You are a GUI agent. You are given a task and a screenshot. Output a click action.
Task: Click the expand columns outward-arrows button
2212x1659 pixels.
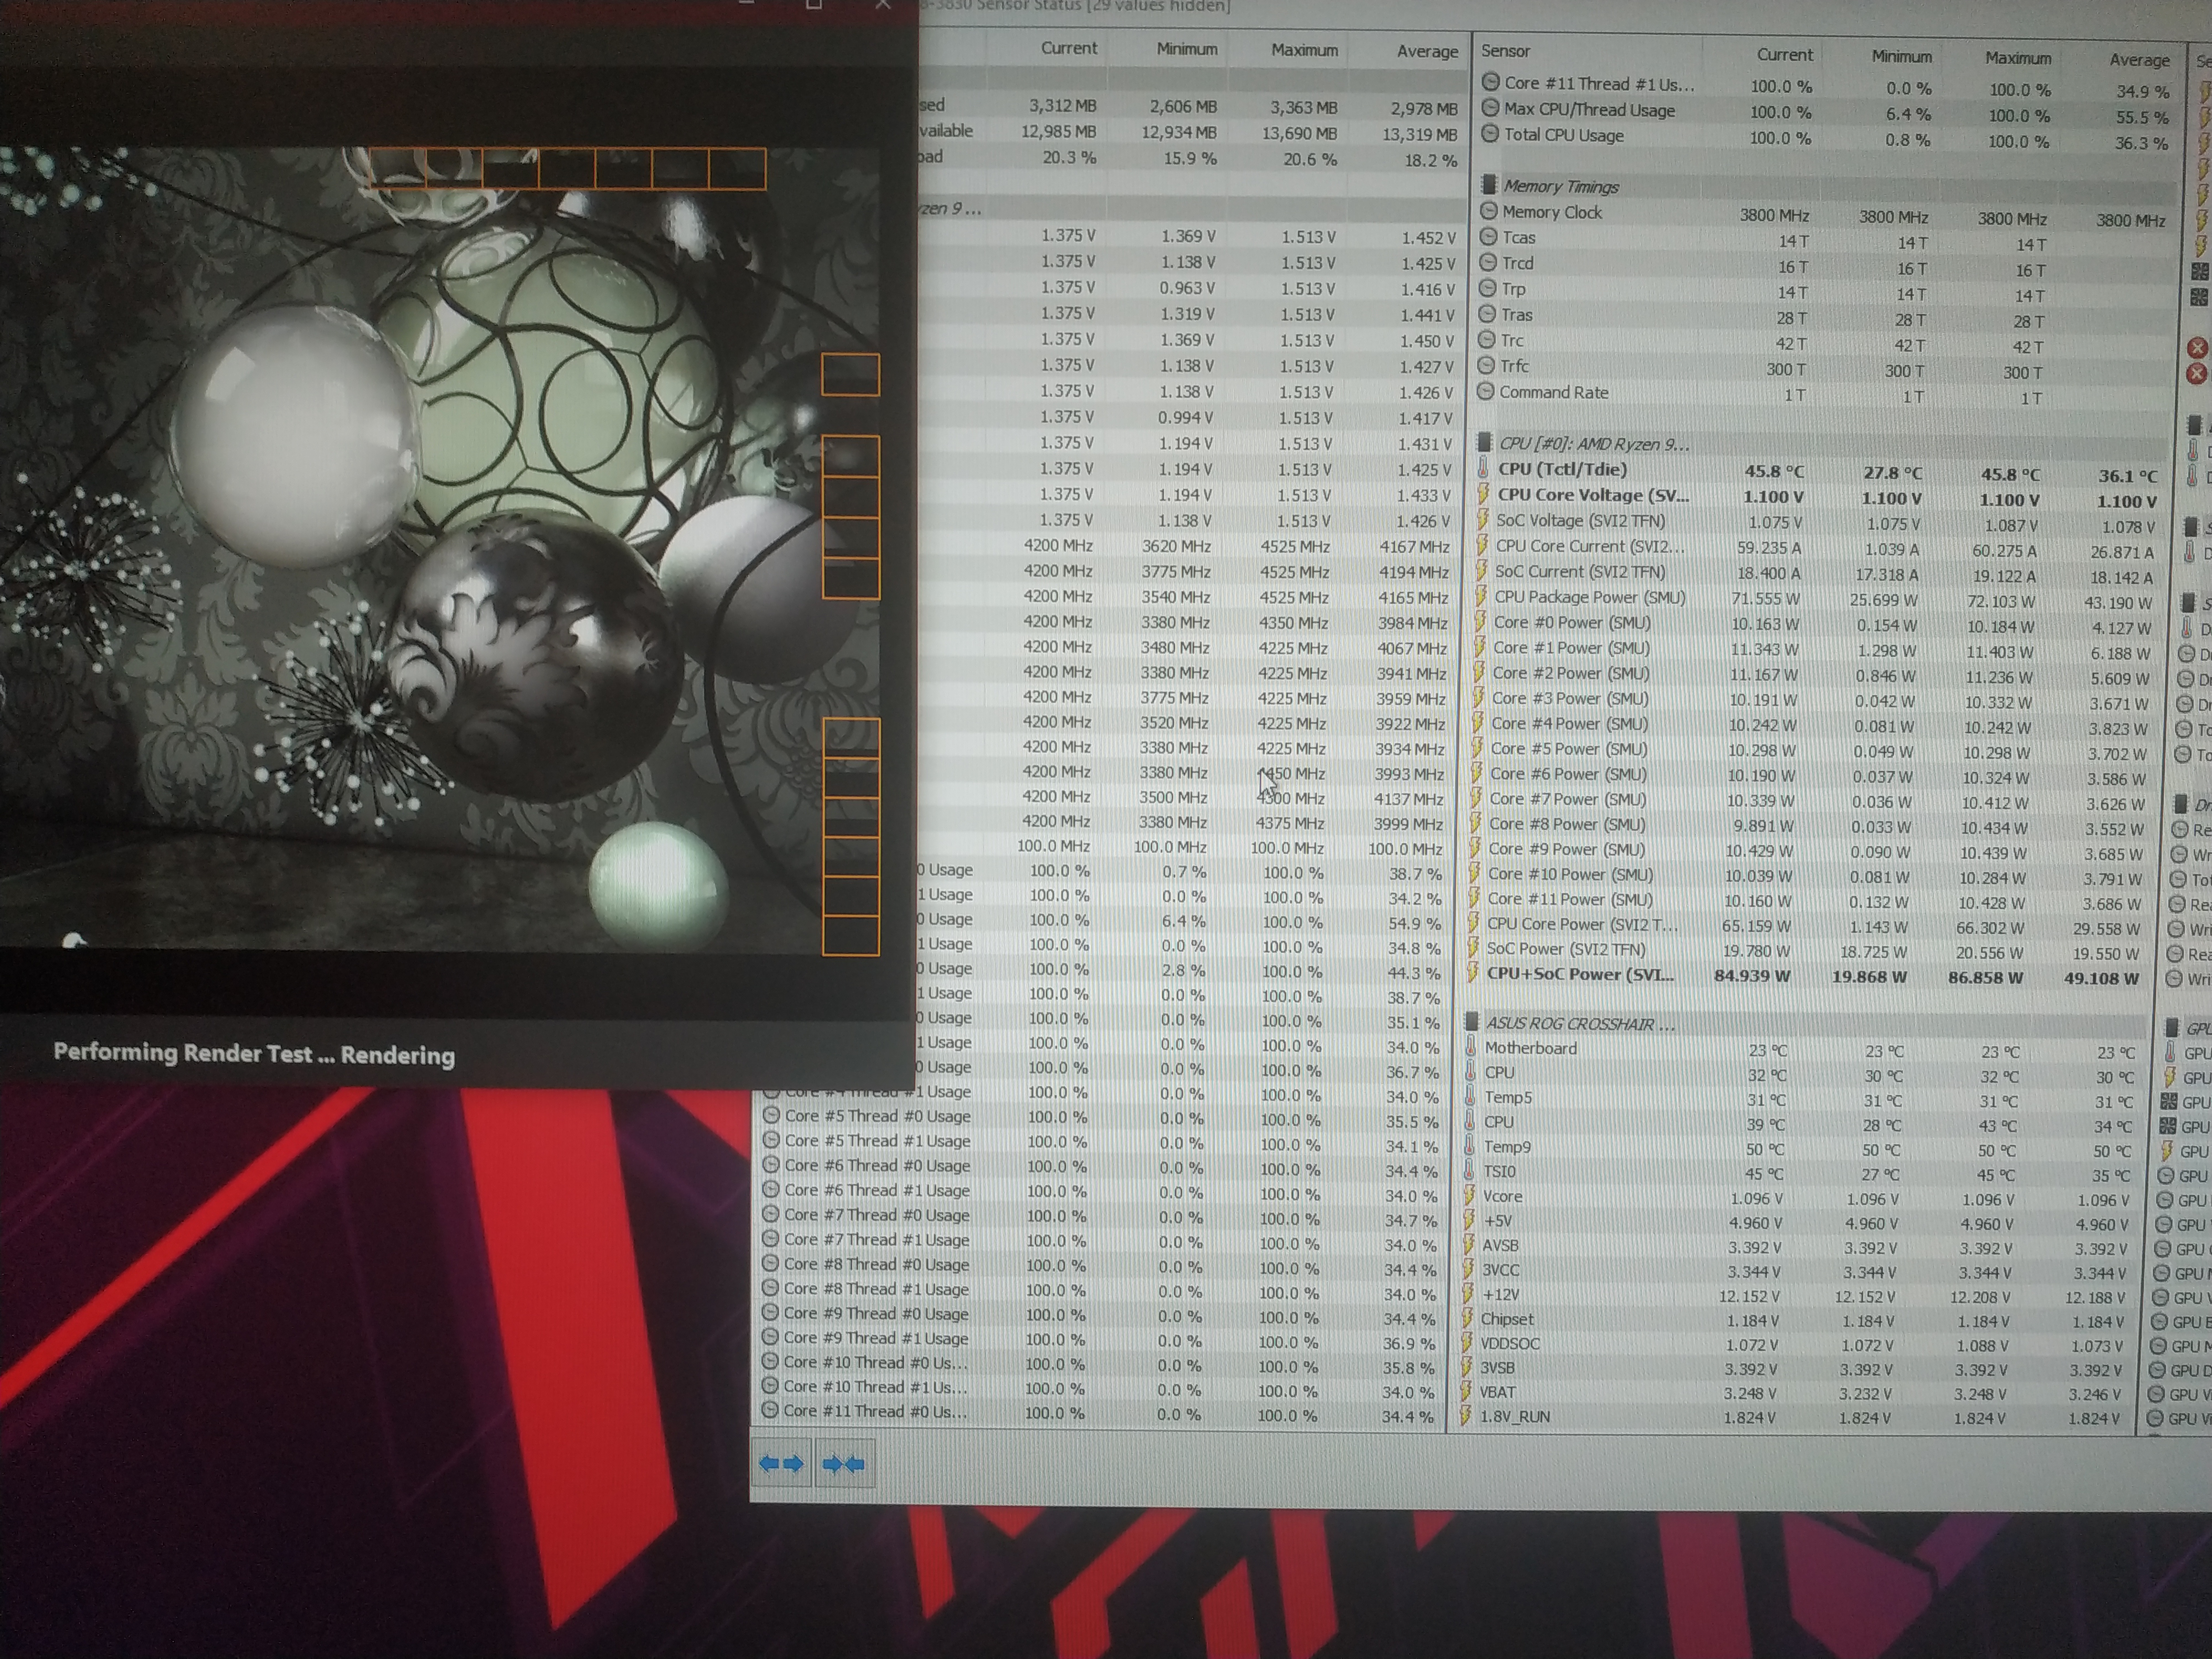tap(781, 1464)
